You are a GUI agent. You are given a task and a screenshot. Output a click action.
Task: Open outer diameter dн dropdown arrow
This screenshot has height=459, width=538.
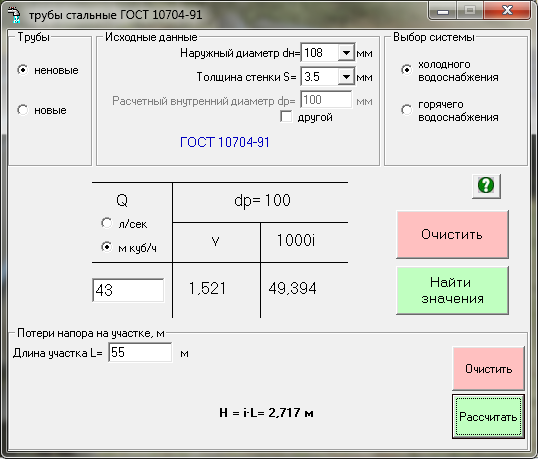pos(346,53)
